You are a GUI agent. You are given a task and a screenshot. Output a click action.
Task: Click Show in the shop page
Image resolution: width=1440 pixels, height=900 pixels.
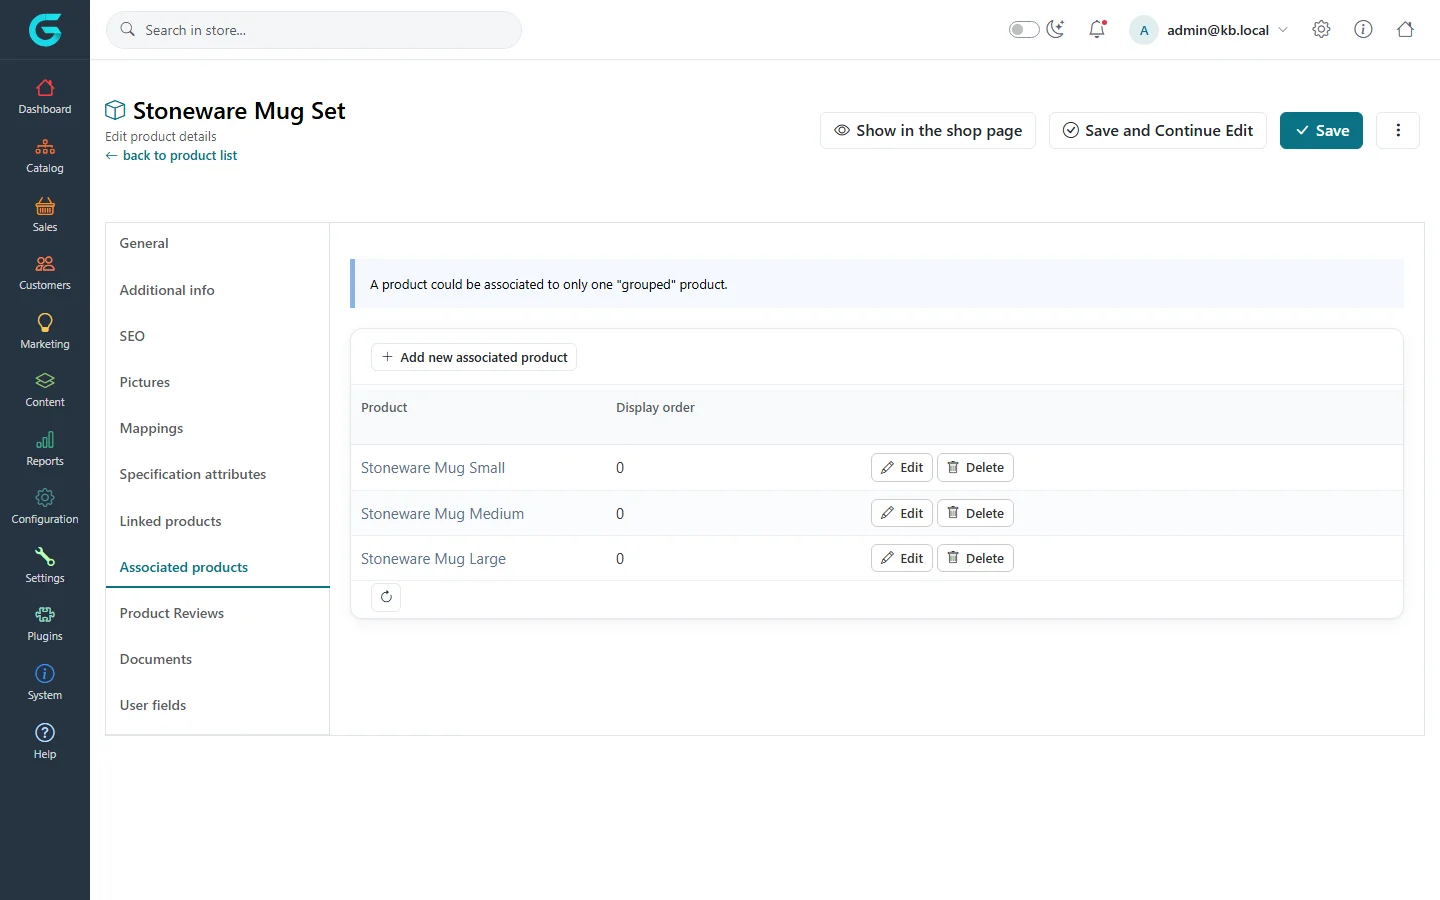pyautogui.click(x=928, y=130)
